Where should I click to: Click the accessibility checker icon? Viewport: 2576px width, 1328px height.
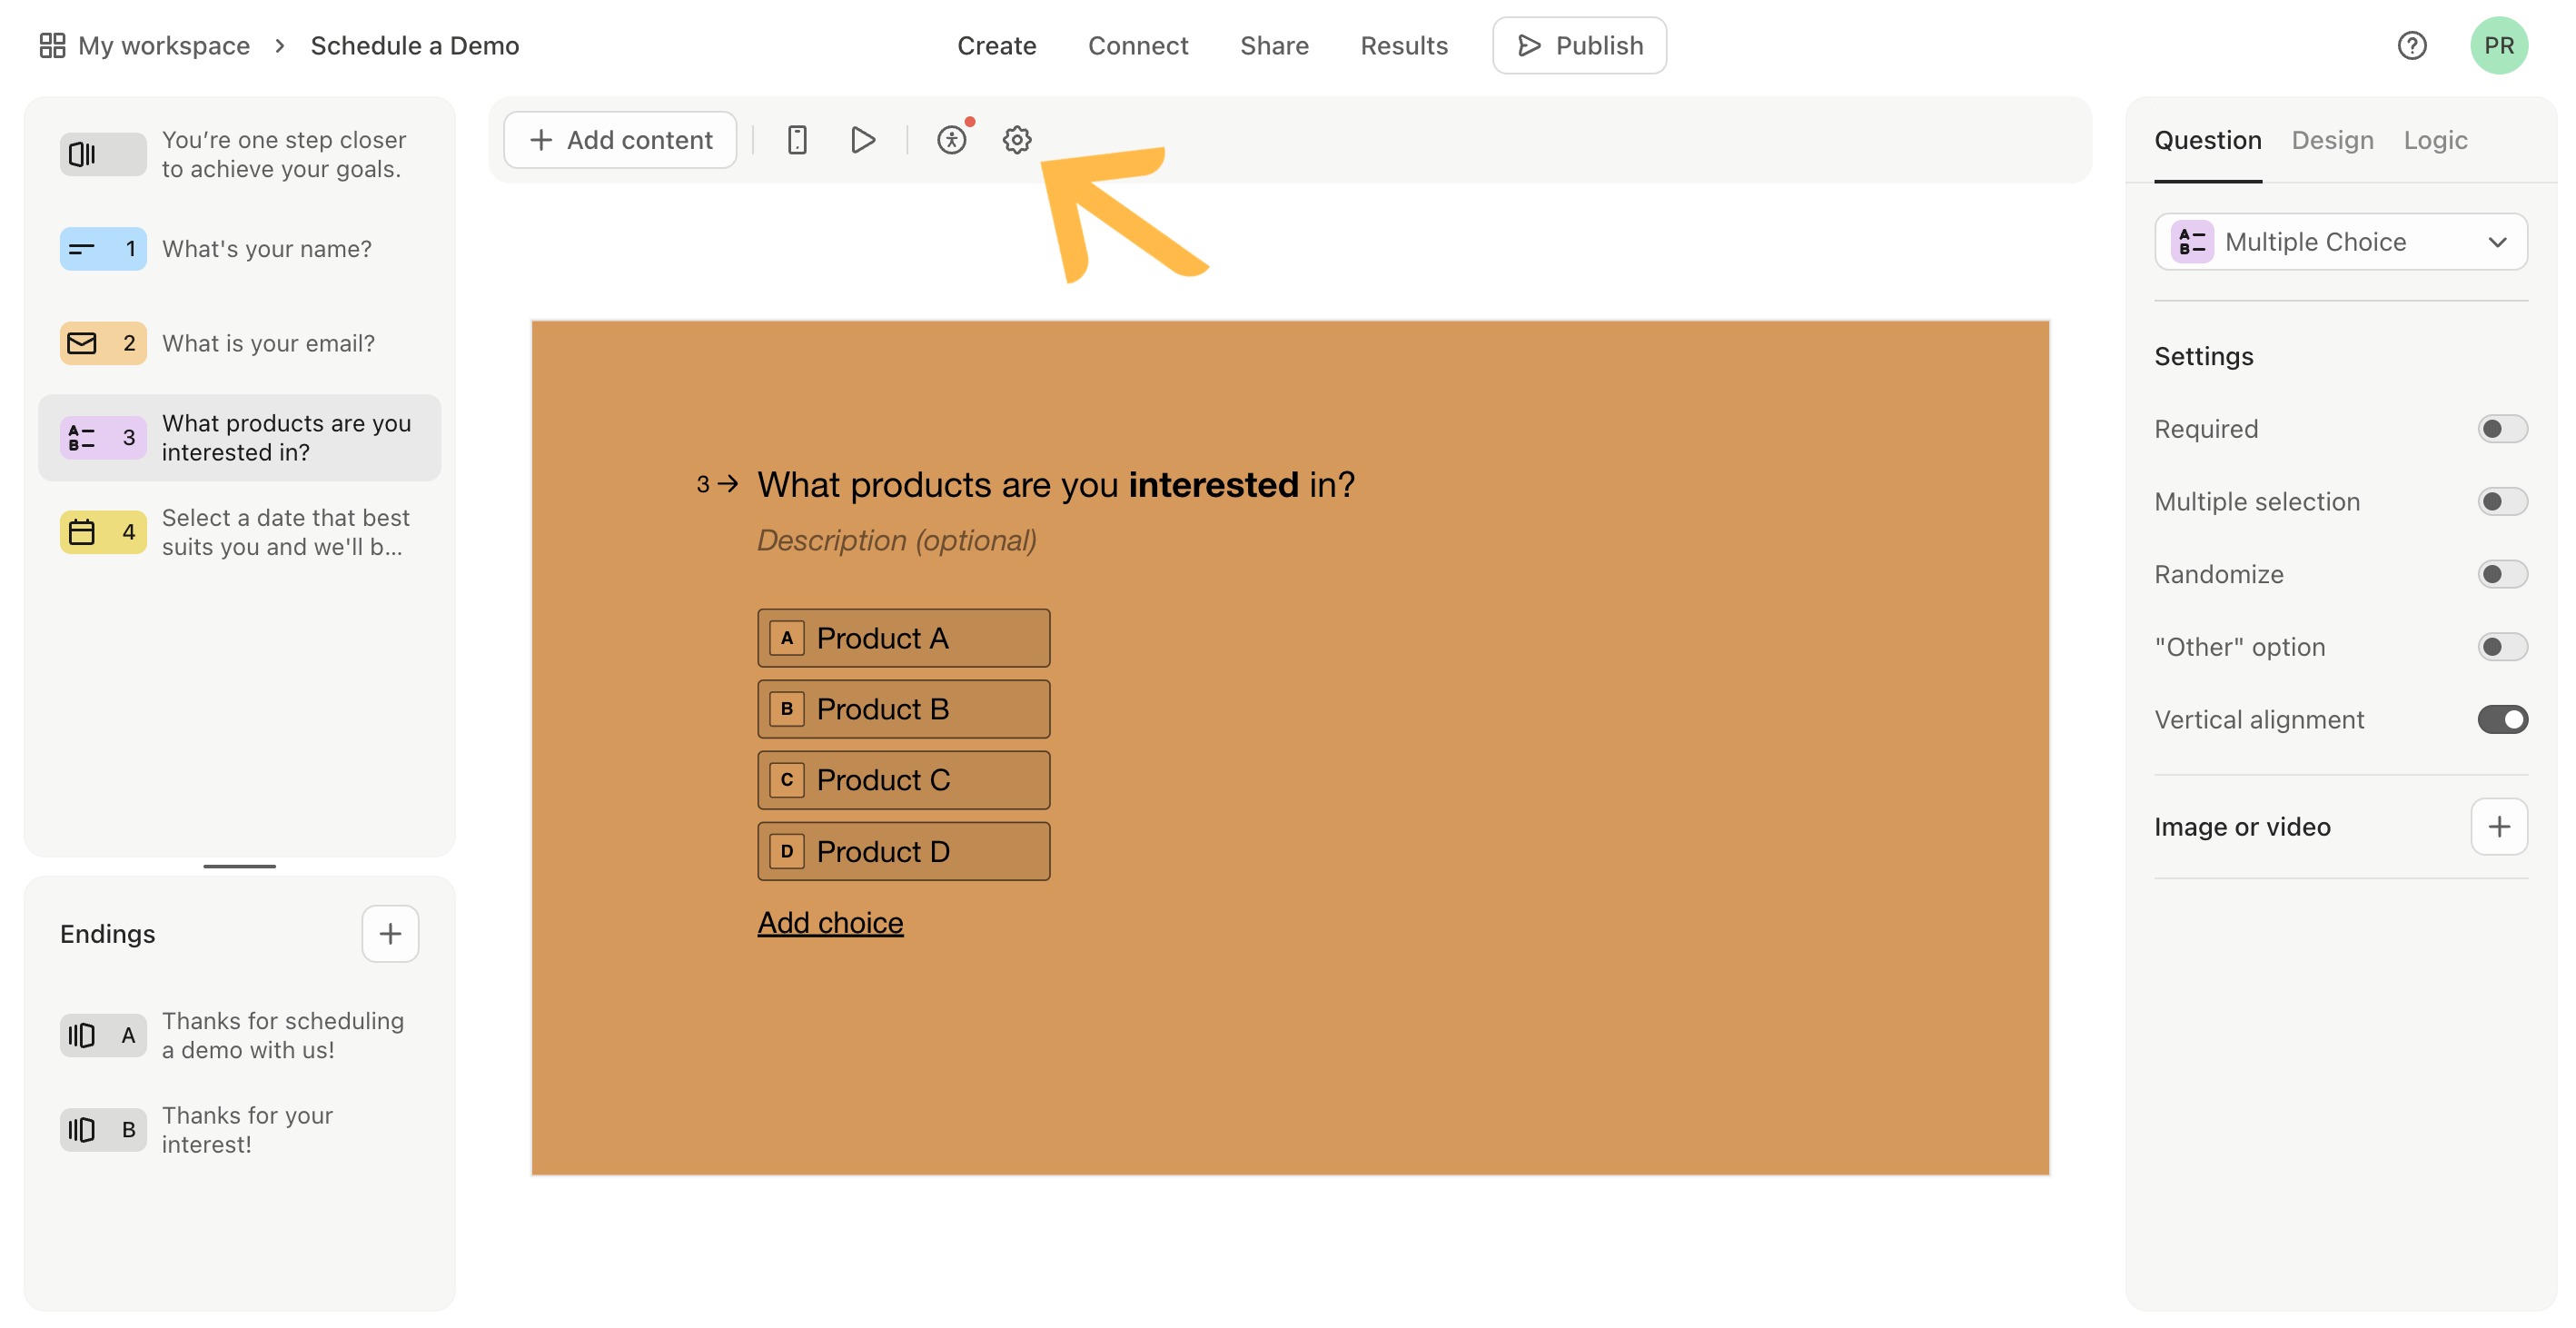[x=951, y=140]
